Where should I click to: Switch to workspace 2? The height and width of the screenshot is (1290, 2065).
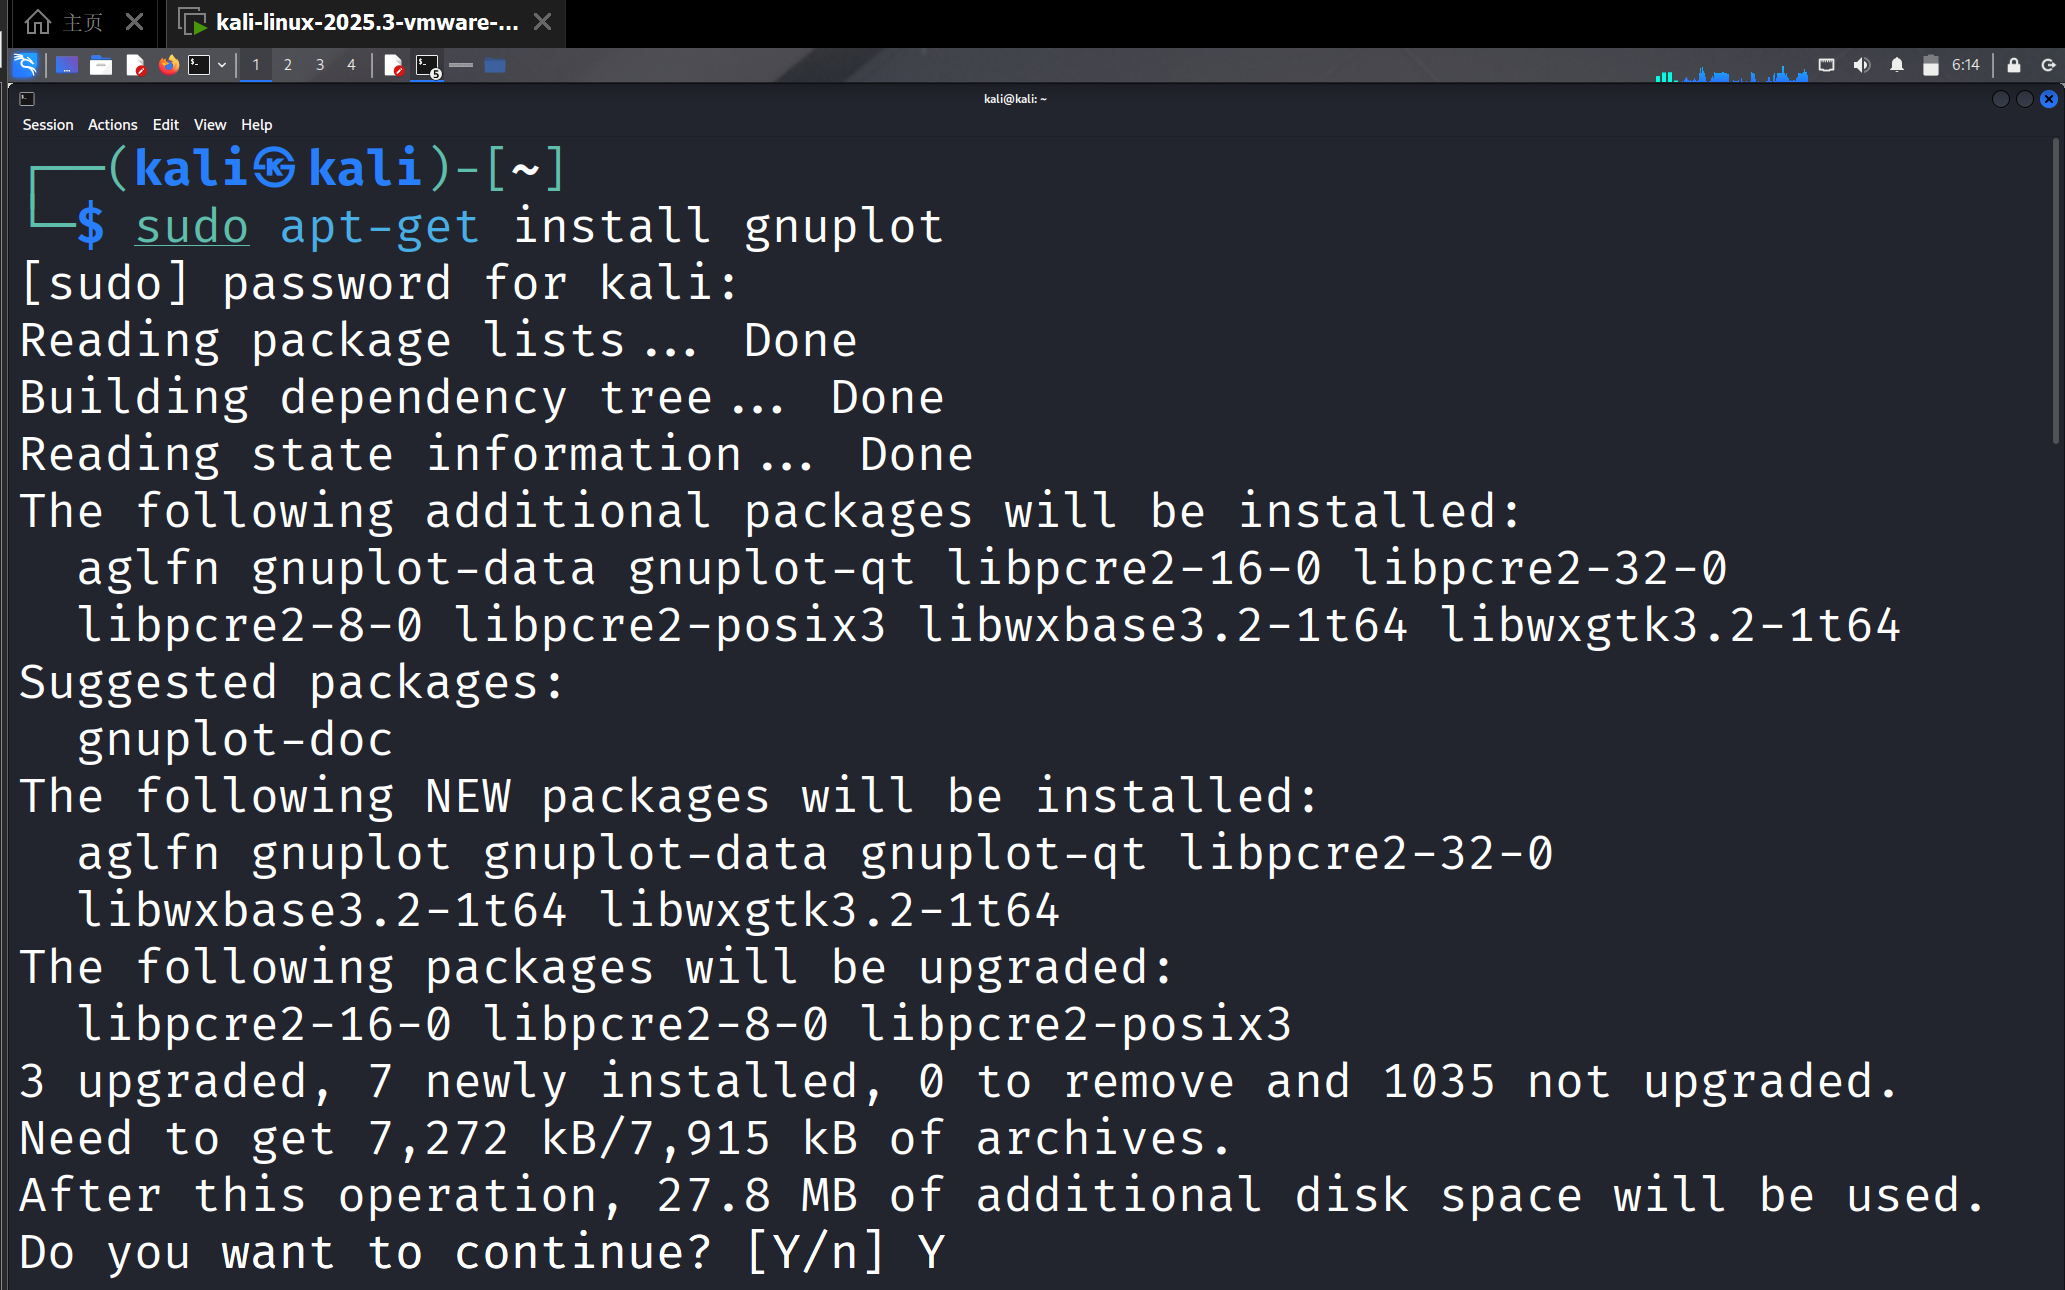[x=288, y=65]
